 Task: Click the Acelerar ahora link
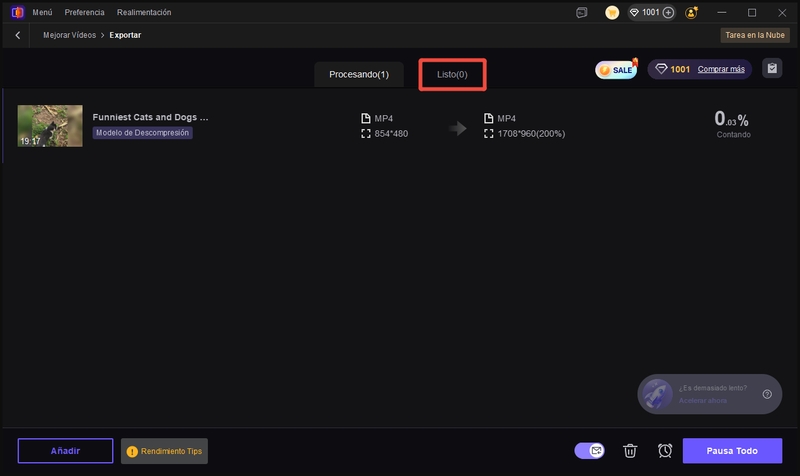pyautogui.click(x=703, y=400)
